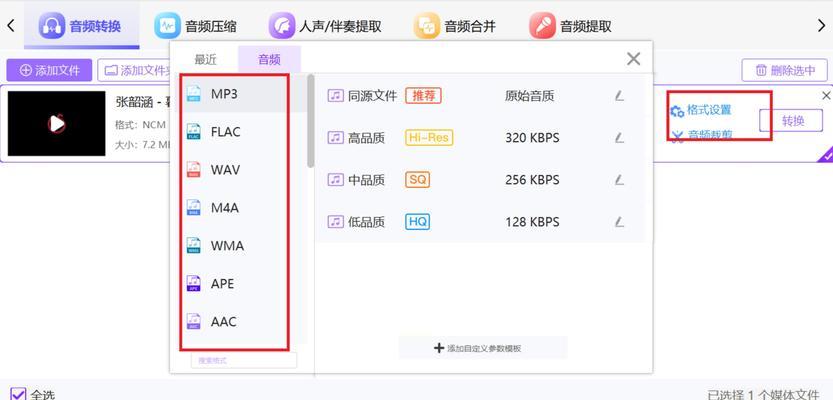Click the 添加文件 add file button
The image size is (833, 400).
click(49, 70)
